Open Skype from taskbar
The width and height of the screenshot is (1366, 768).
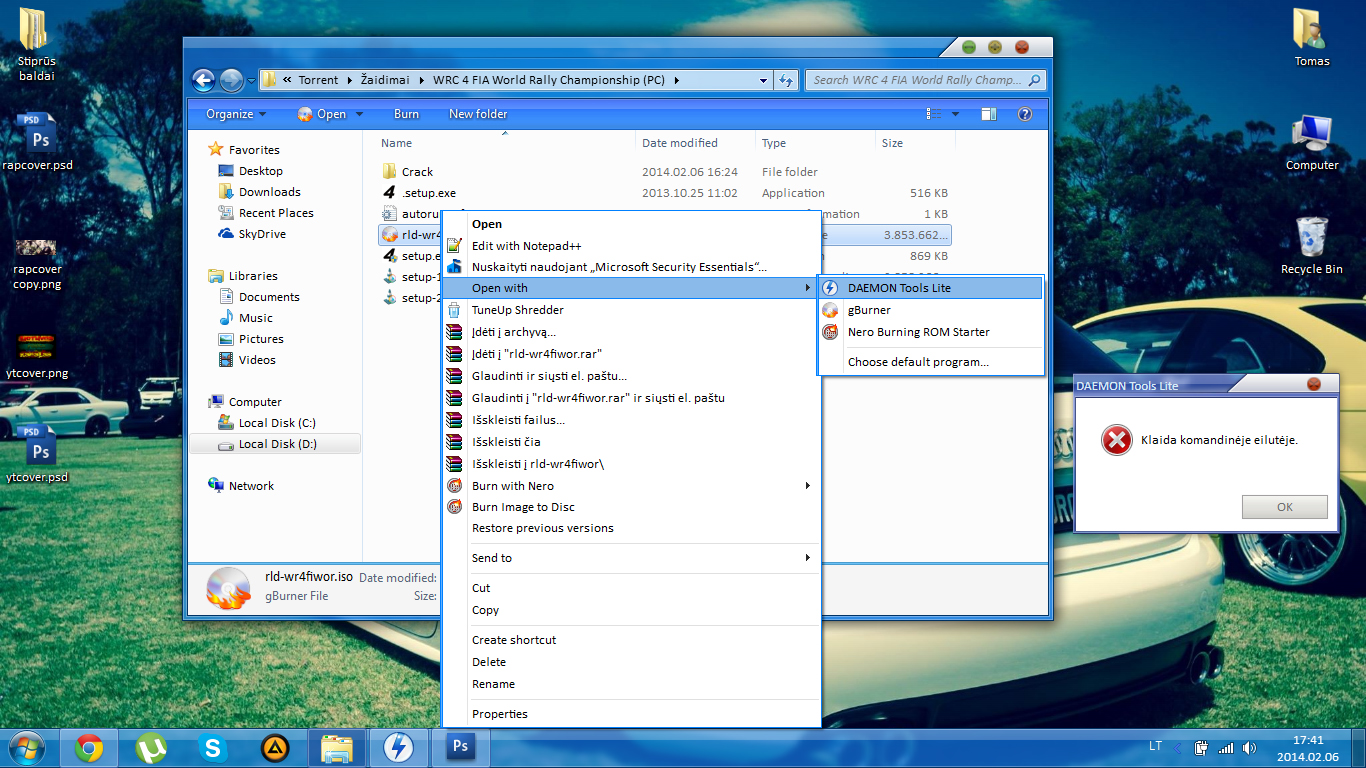pyautogui.click(x=212, y=747)
